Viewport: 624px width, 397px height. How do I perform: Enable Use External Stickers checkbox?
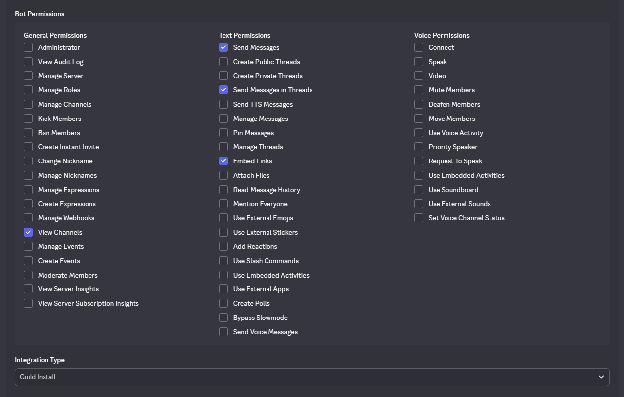tap(223, 232)
